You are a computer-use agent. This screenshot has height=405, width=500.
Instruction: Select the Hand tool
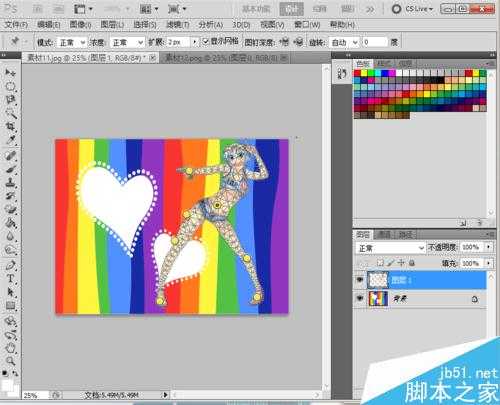coord(10,348)
